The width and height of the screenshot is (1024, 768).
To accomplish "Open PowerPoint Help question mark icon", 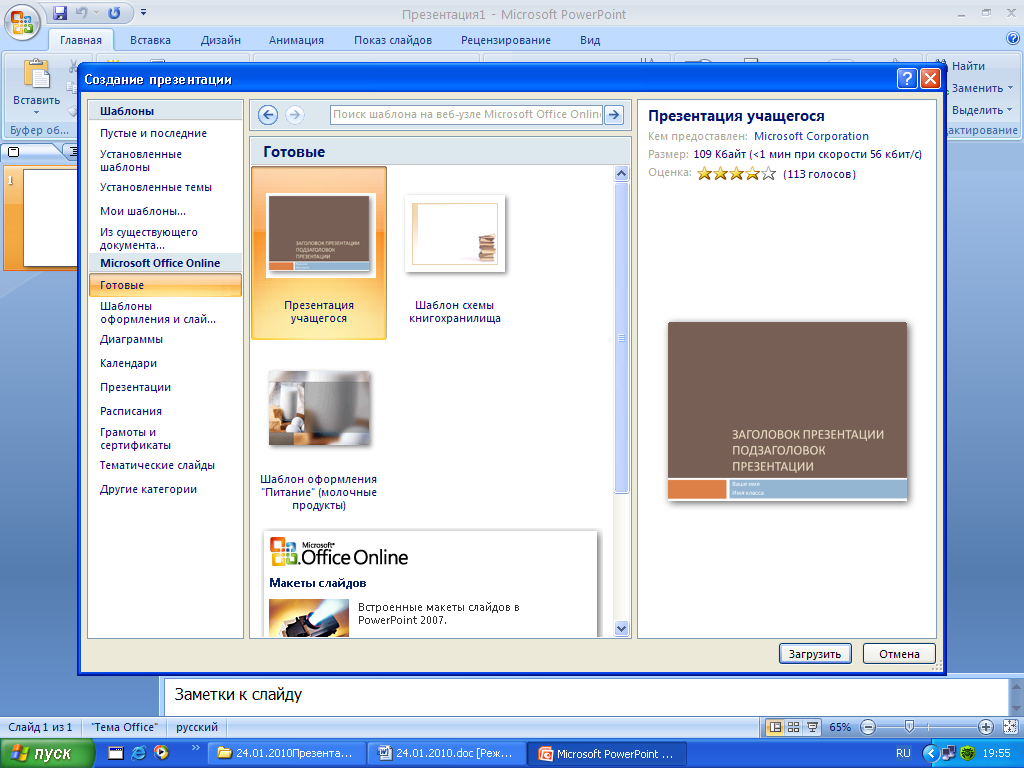I will 1013,39.
